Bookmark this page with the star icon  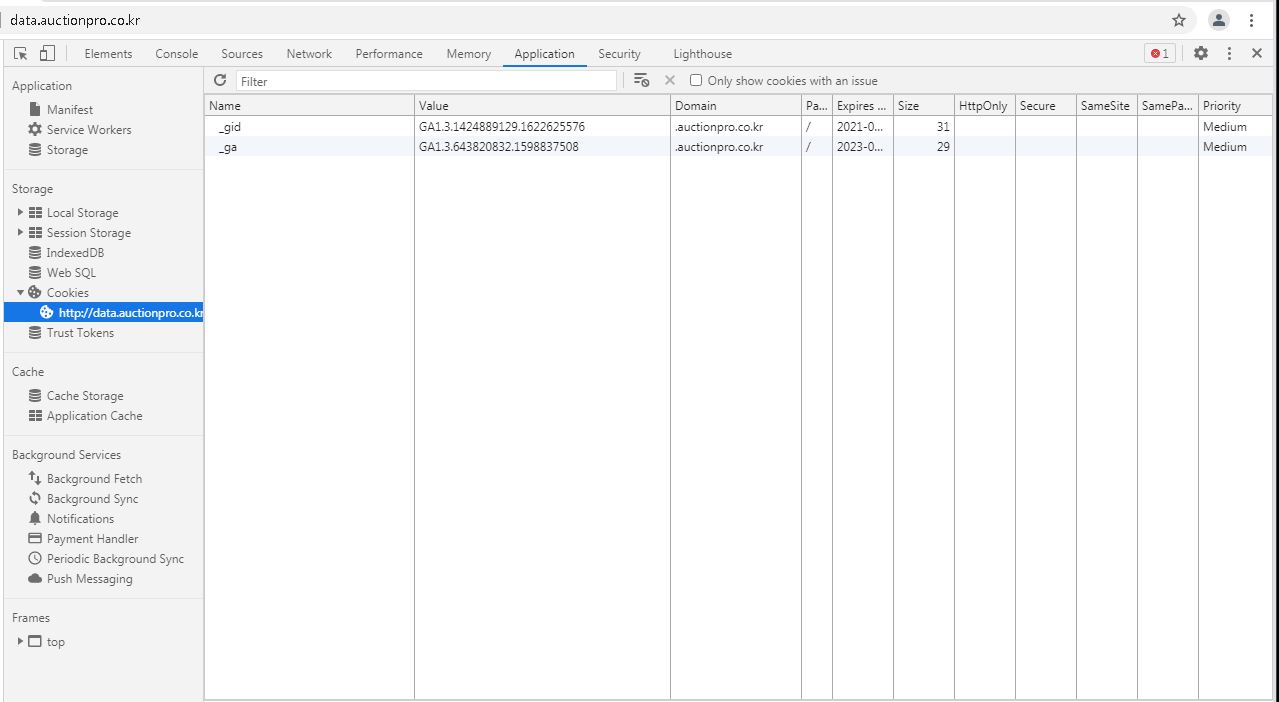1179,20
